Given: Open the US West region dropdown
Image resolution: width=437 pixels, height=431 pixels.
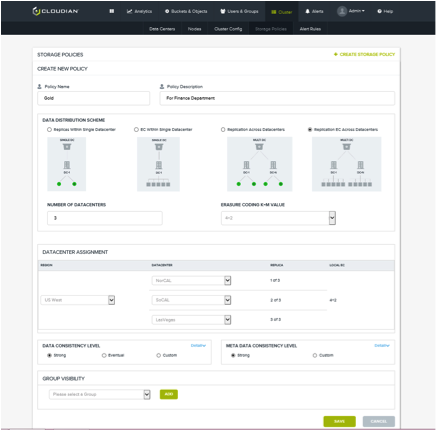Looking at the screenshot, I should point(78,300).
